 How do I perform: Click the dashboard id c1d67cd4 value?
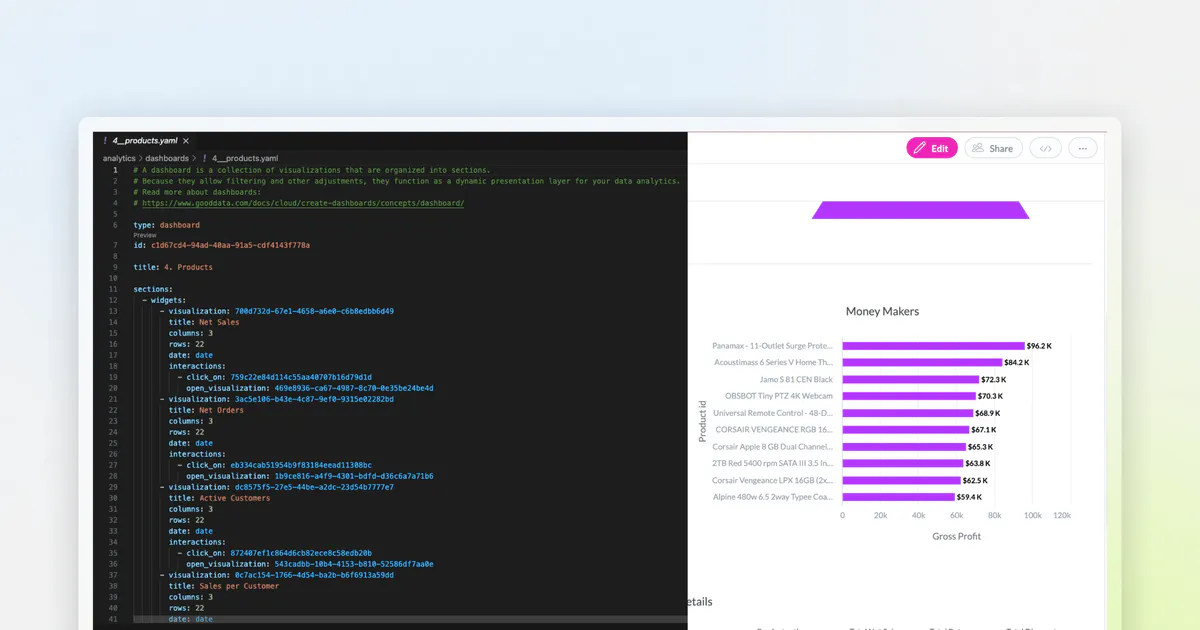coord(230,245)
